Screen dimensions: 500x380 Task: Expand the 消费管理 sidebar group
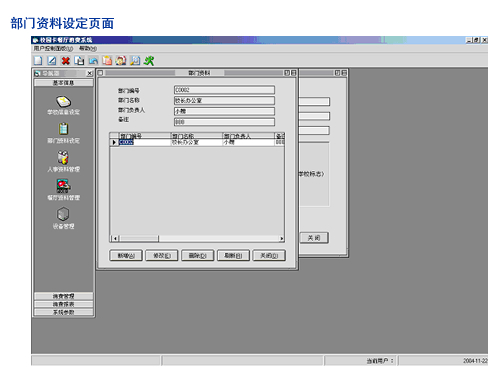click(x=63, y=296)
